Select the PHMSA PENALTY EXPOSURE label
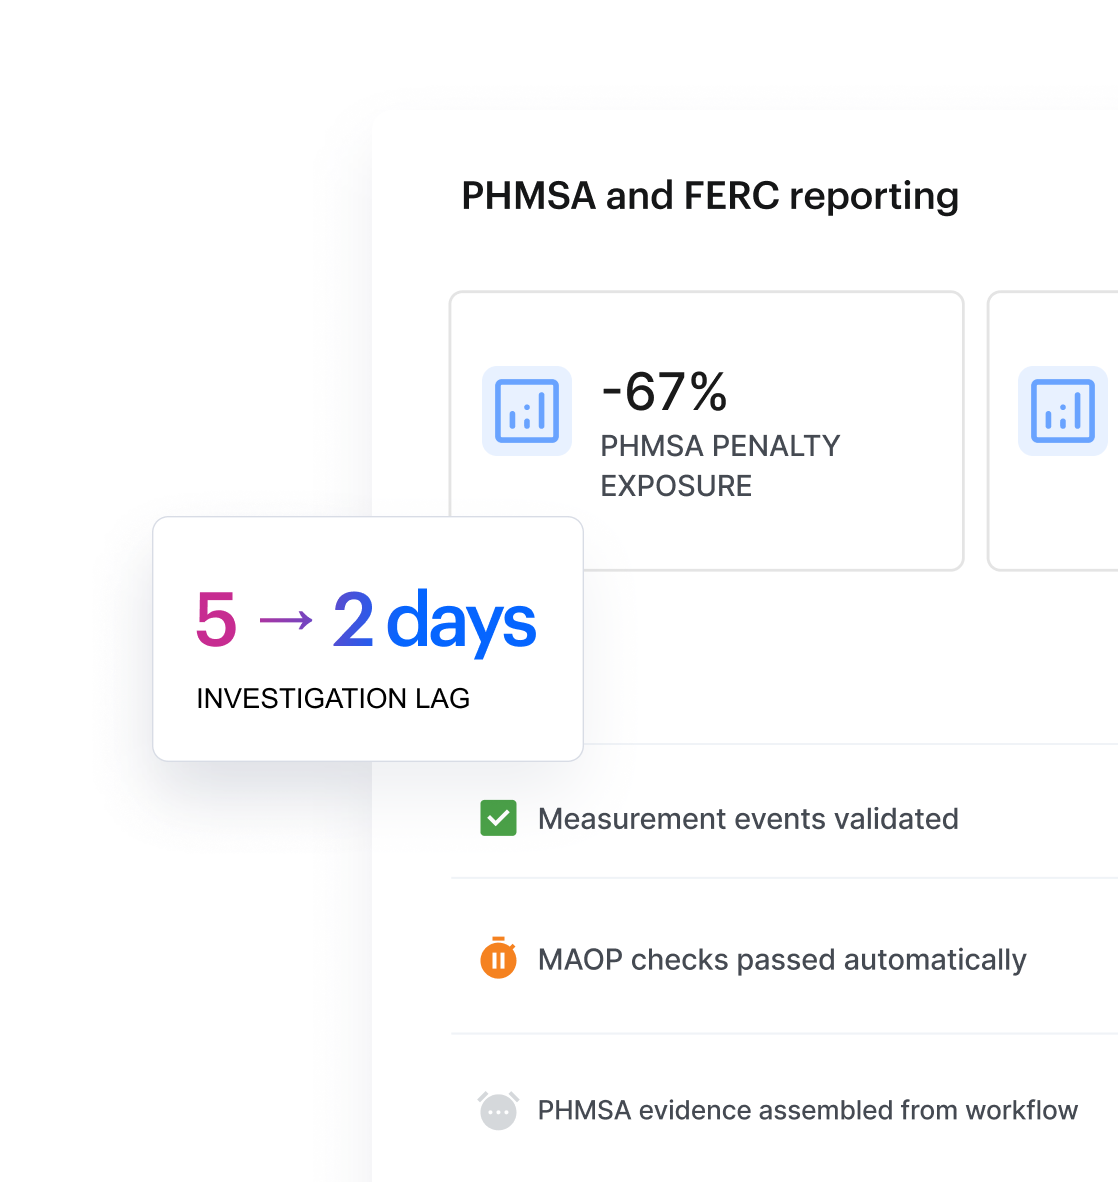The width and height of the screenshot is (1118, 1182). [720, 466]
